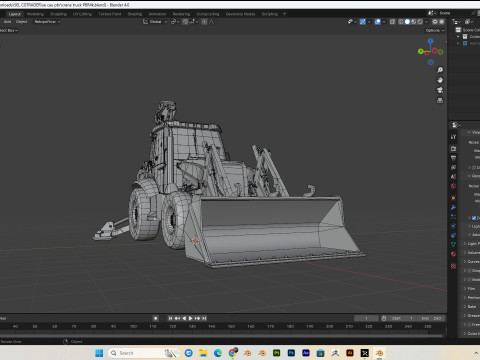Open the Texture Paint workspace tab

[x=110, y=14]
